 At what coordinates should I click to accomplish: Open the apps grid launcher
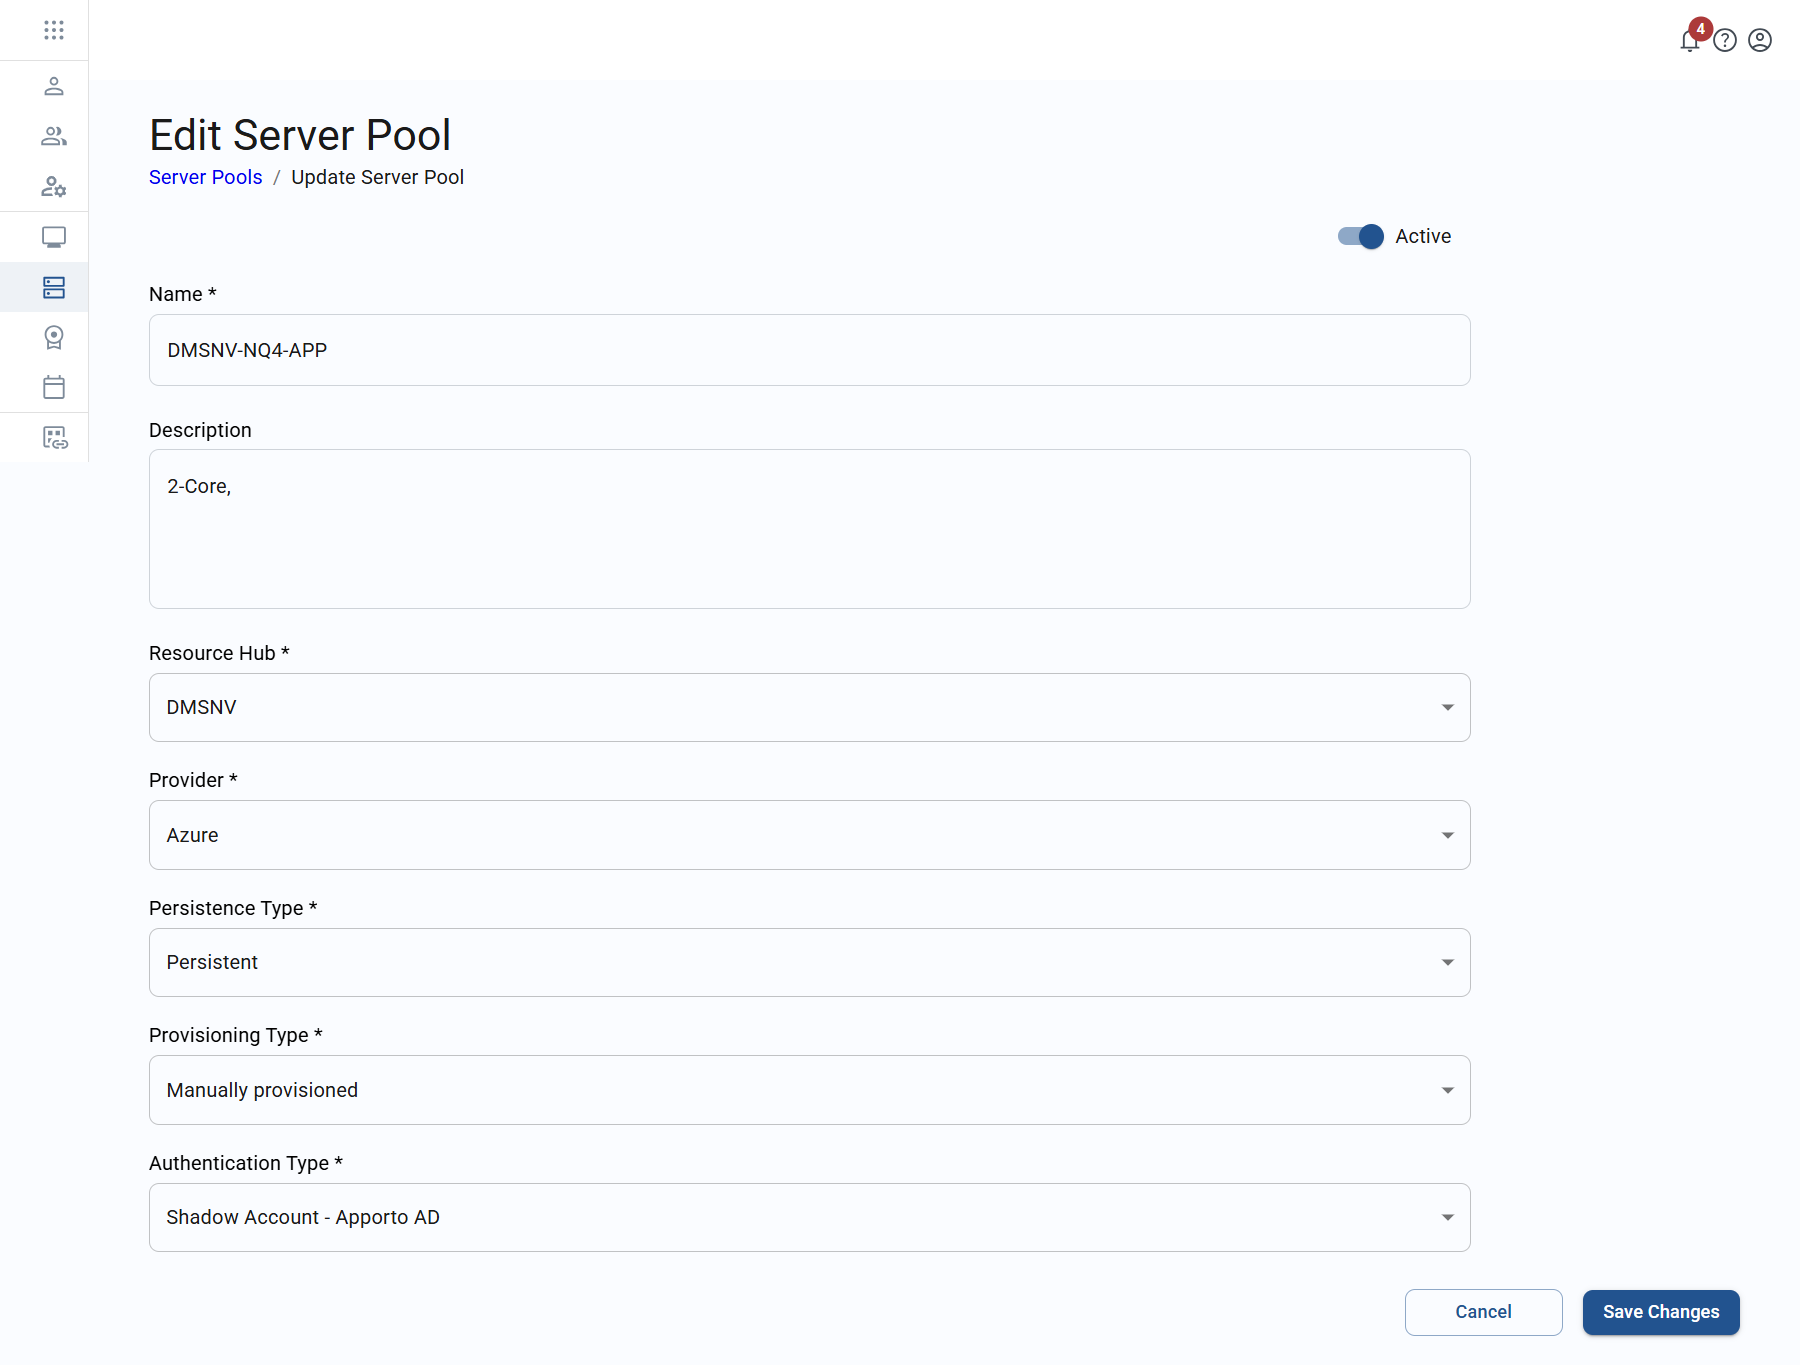pos(54,30)
